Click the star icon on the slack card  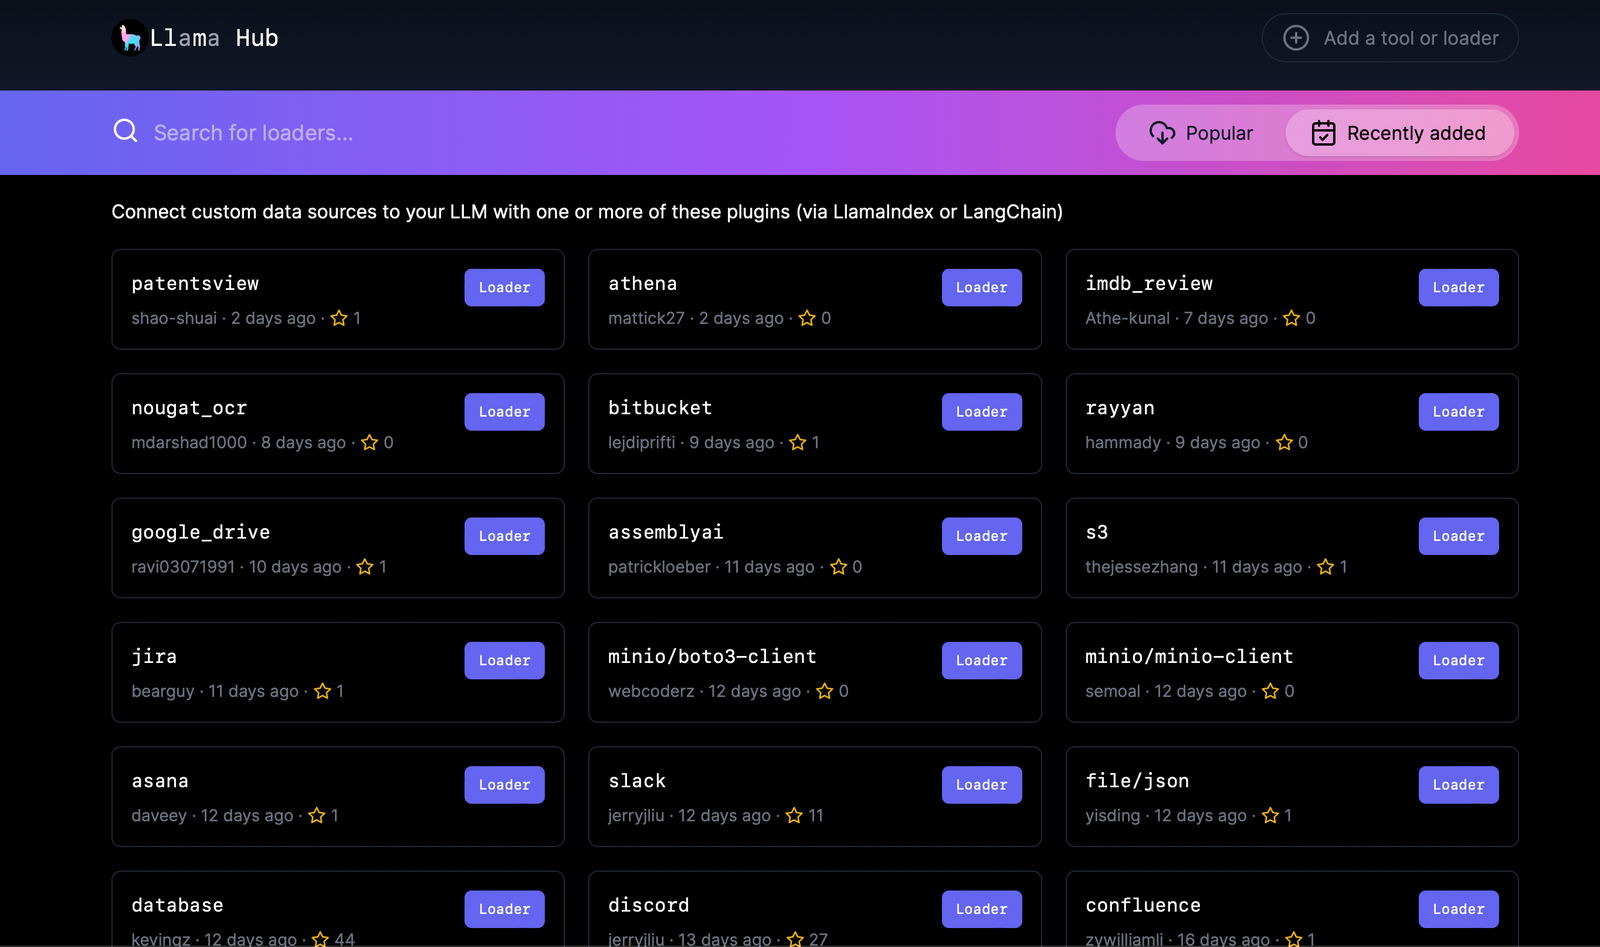[x=794, y=815]
